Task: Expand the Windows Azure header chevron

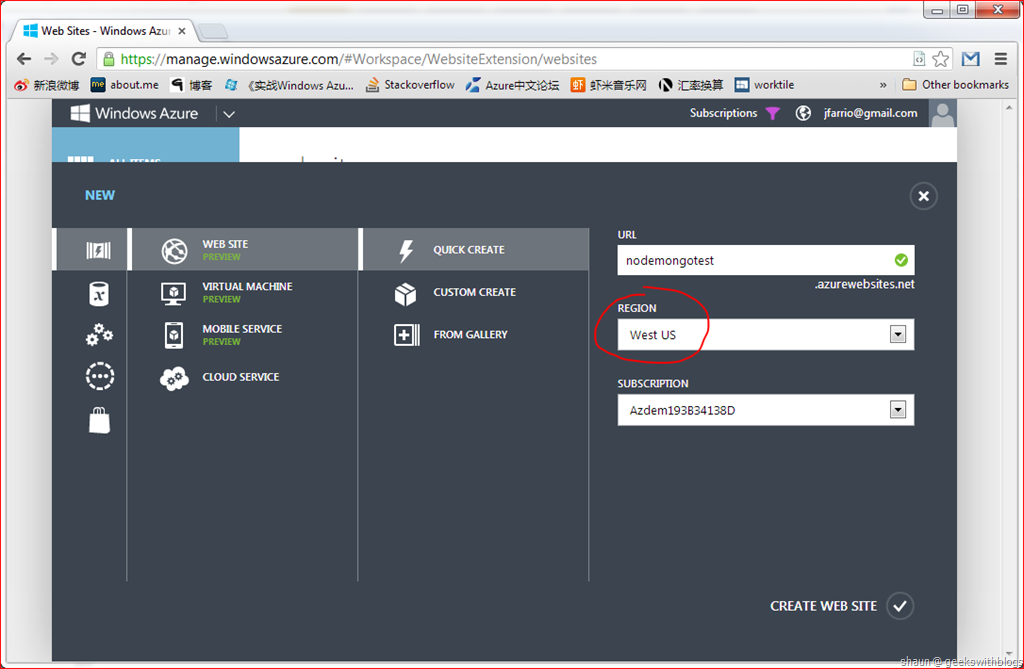Action: pos(229,114)
